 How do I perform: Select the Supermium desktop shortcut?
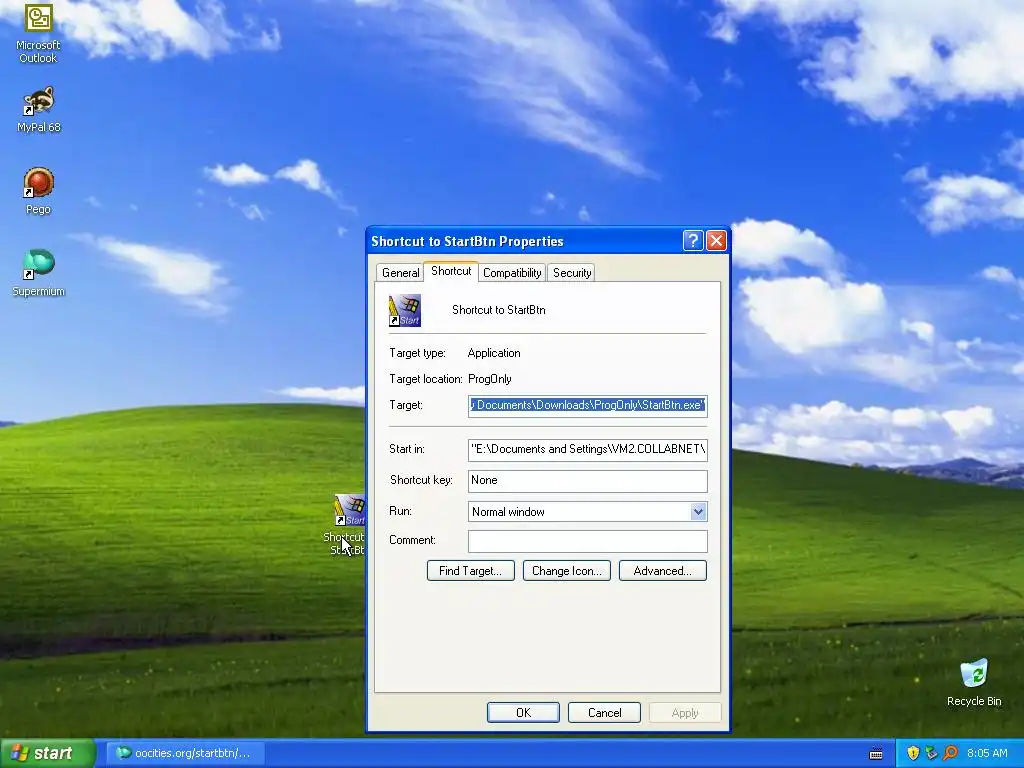coord(39,273)
